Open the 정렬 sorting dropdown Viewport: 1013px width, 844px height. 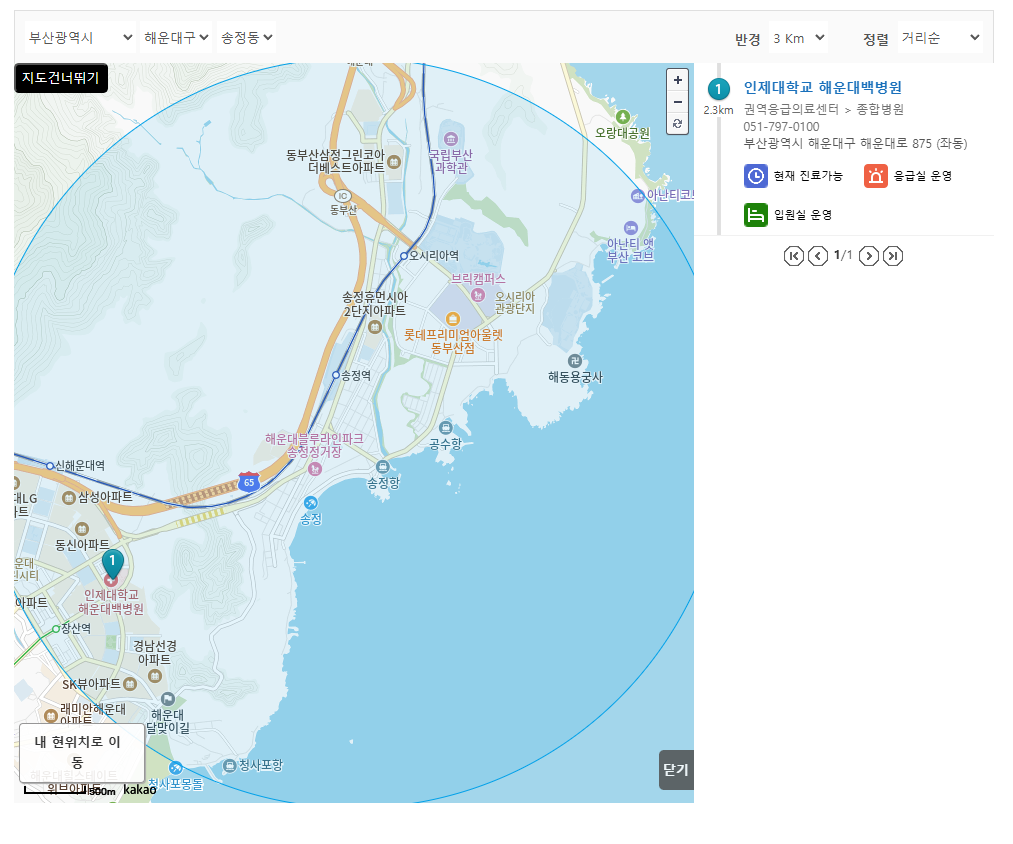tap(939, 37)
